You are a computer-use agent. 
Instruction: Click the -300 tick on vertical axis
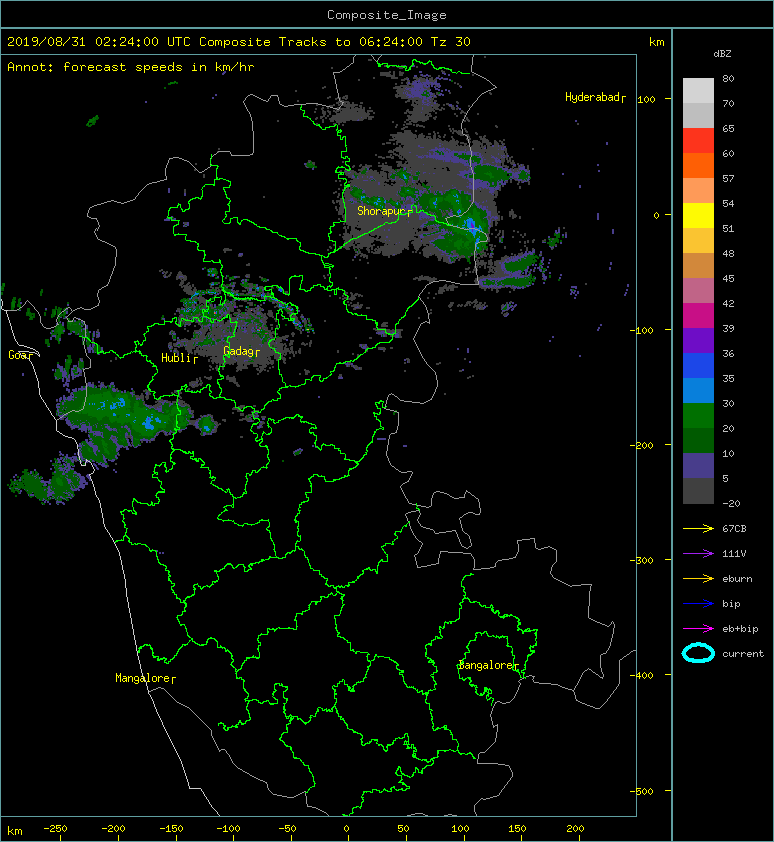click(642, 561)
